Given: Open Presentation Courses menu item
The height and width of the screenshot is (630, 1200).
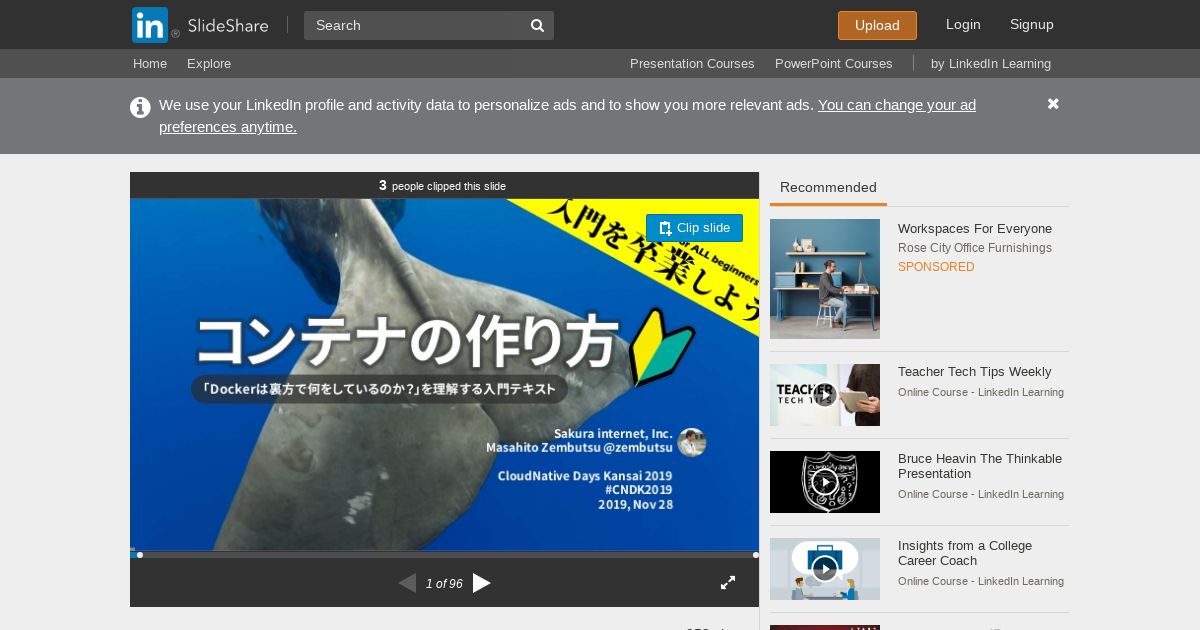Looking at the screenshot, I should [x=692, y=64].
